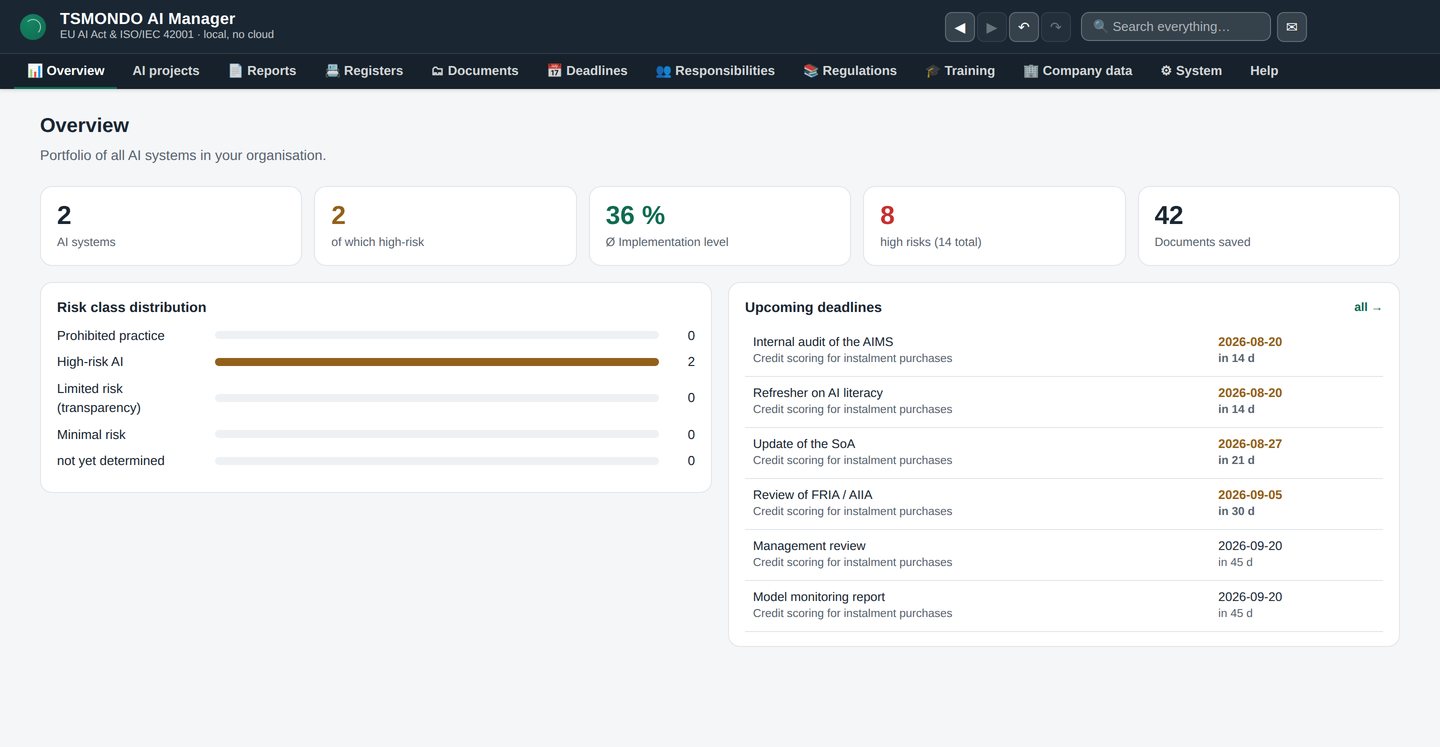Go back with the left arrow button
Viewport: 1440px width, 747px height.
tap(960, 27)
